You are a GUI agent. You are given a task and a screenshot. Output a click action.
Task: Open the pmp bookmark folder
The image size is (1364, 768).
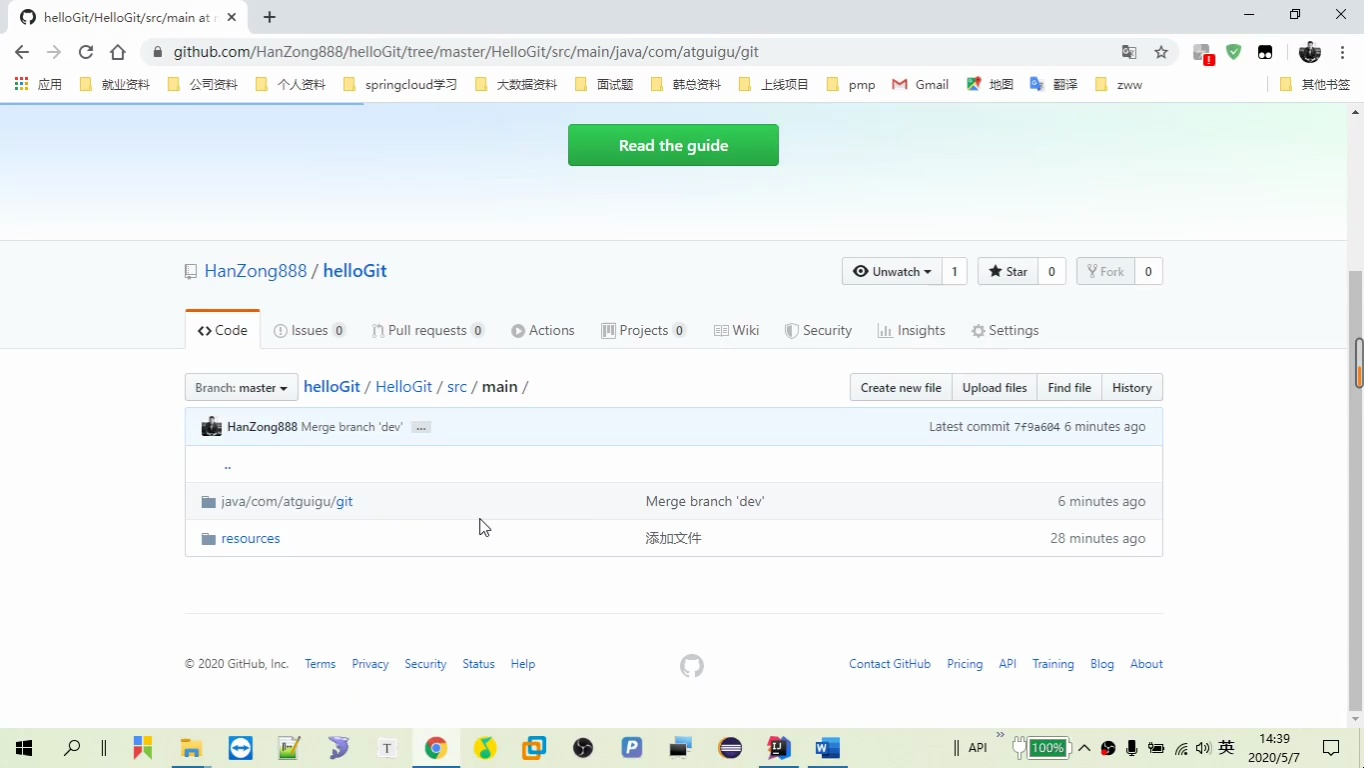[851, 85]
